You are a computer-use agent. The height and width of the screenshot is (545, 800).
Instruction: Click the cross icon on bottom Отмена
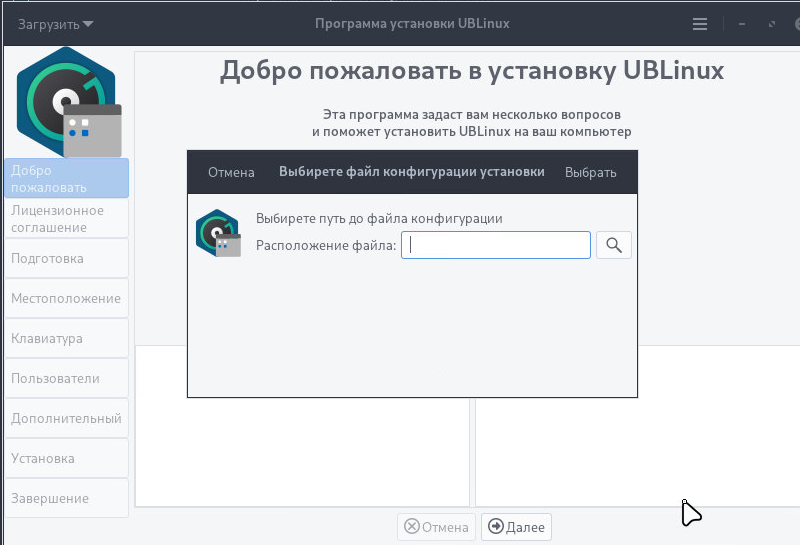point(412,526)
